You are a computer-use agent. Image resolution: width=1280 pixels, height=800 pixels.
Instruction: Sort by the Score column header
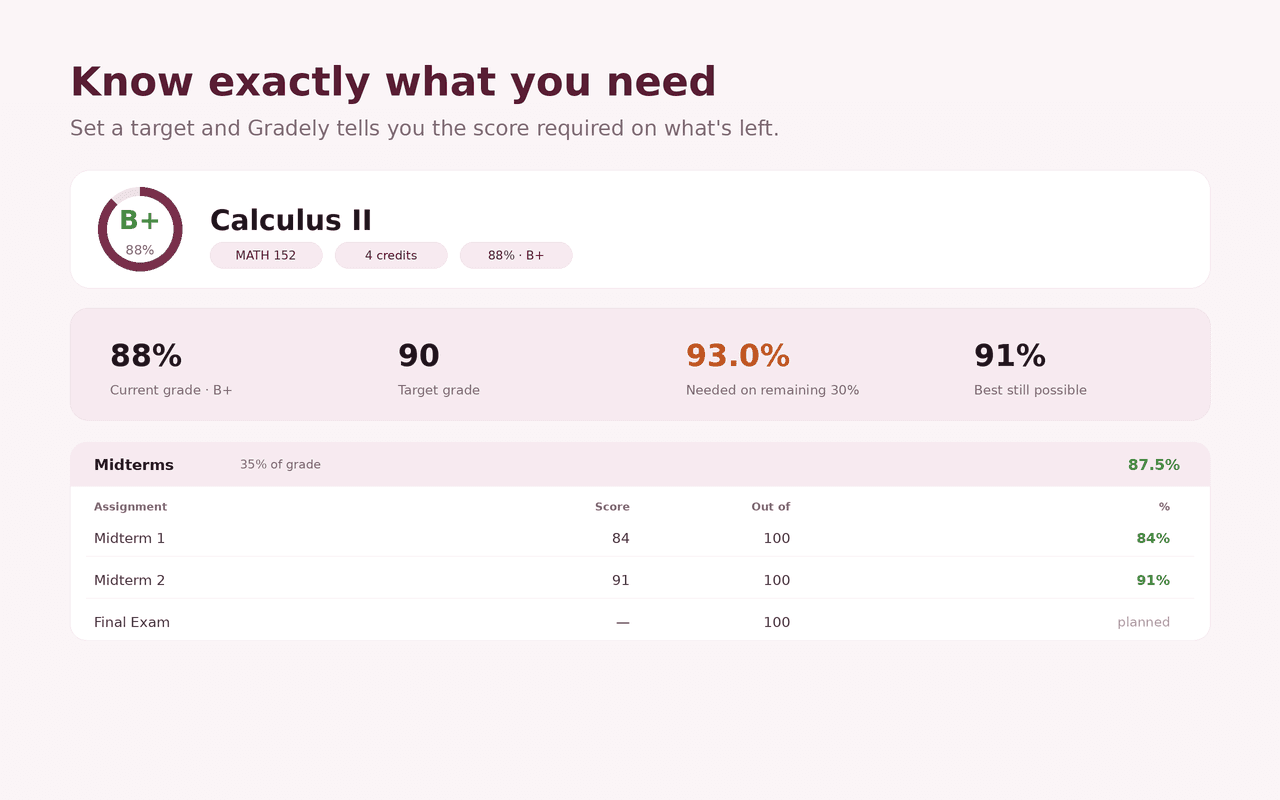pyautogui.click(x=612, y=507)
